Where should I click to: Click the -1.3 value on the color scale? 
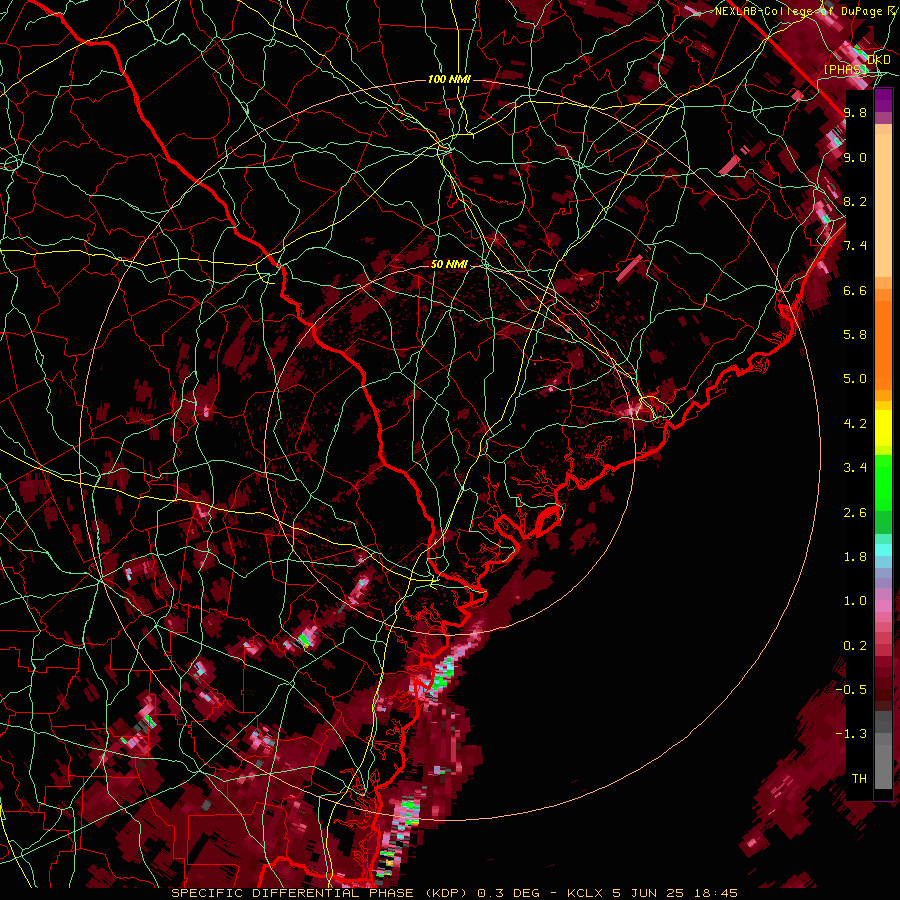click(851, 734)
